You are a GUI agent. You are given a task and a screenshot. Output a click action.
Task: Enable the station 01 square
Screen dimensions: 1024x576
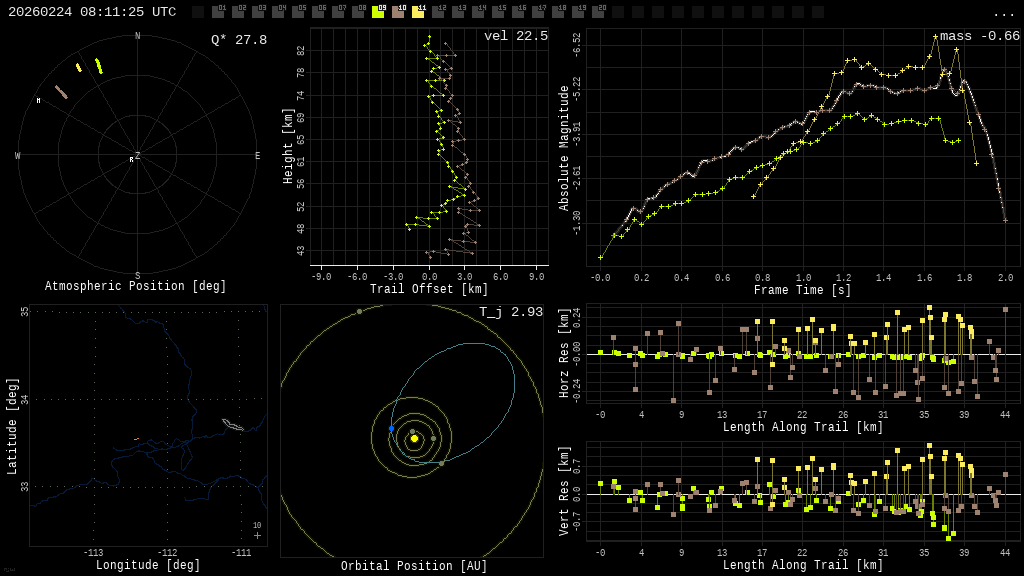(218, 12)
